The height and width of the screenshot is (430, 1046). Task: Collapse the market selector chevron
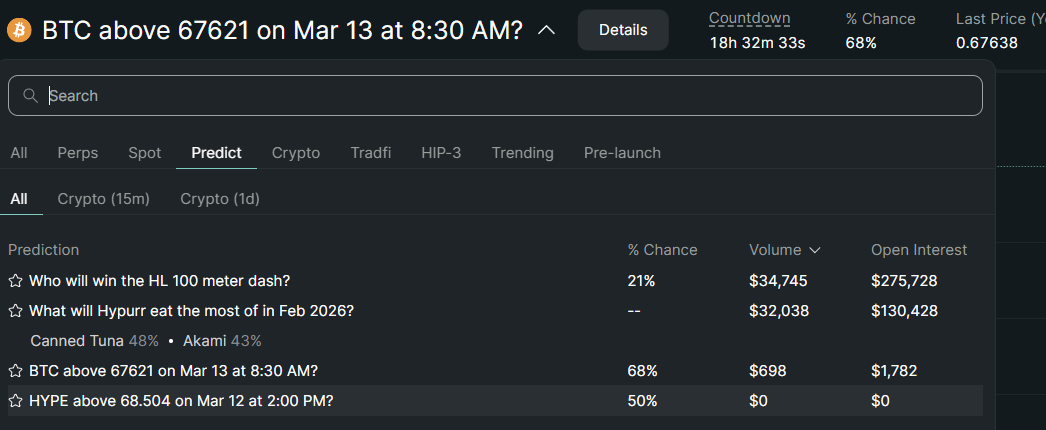point(546,30)
